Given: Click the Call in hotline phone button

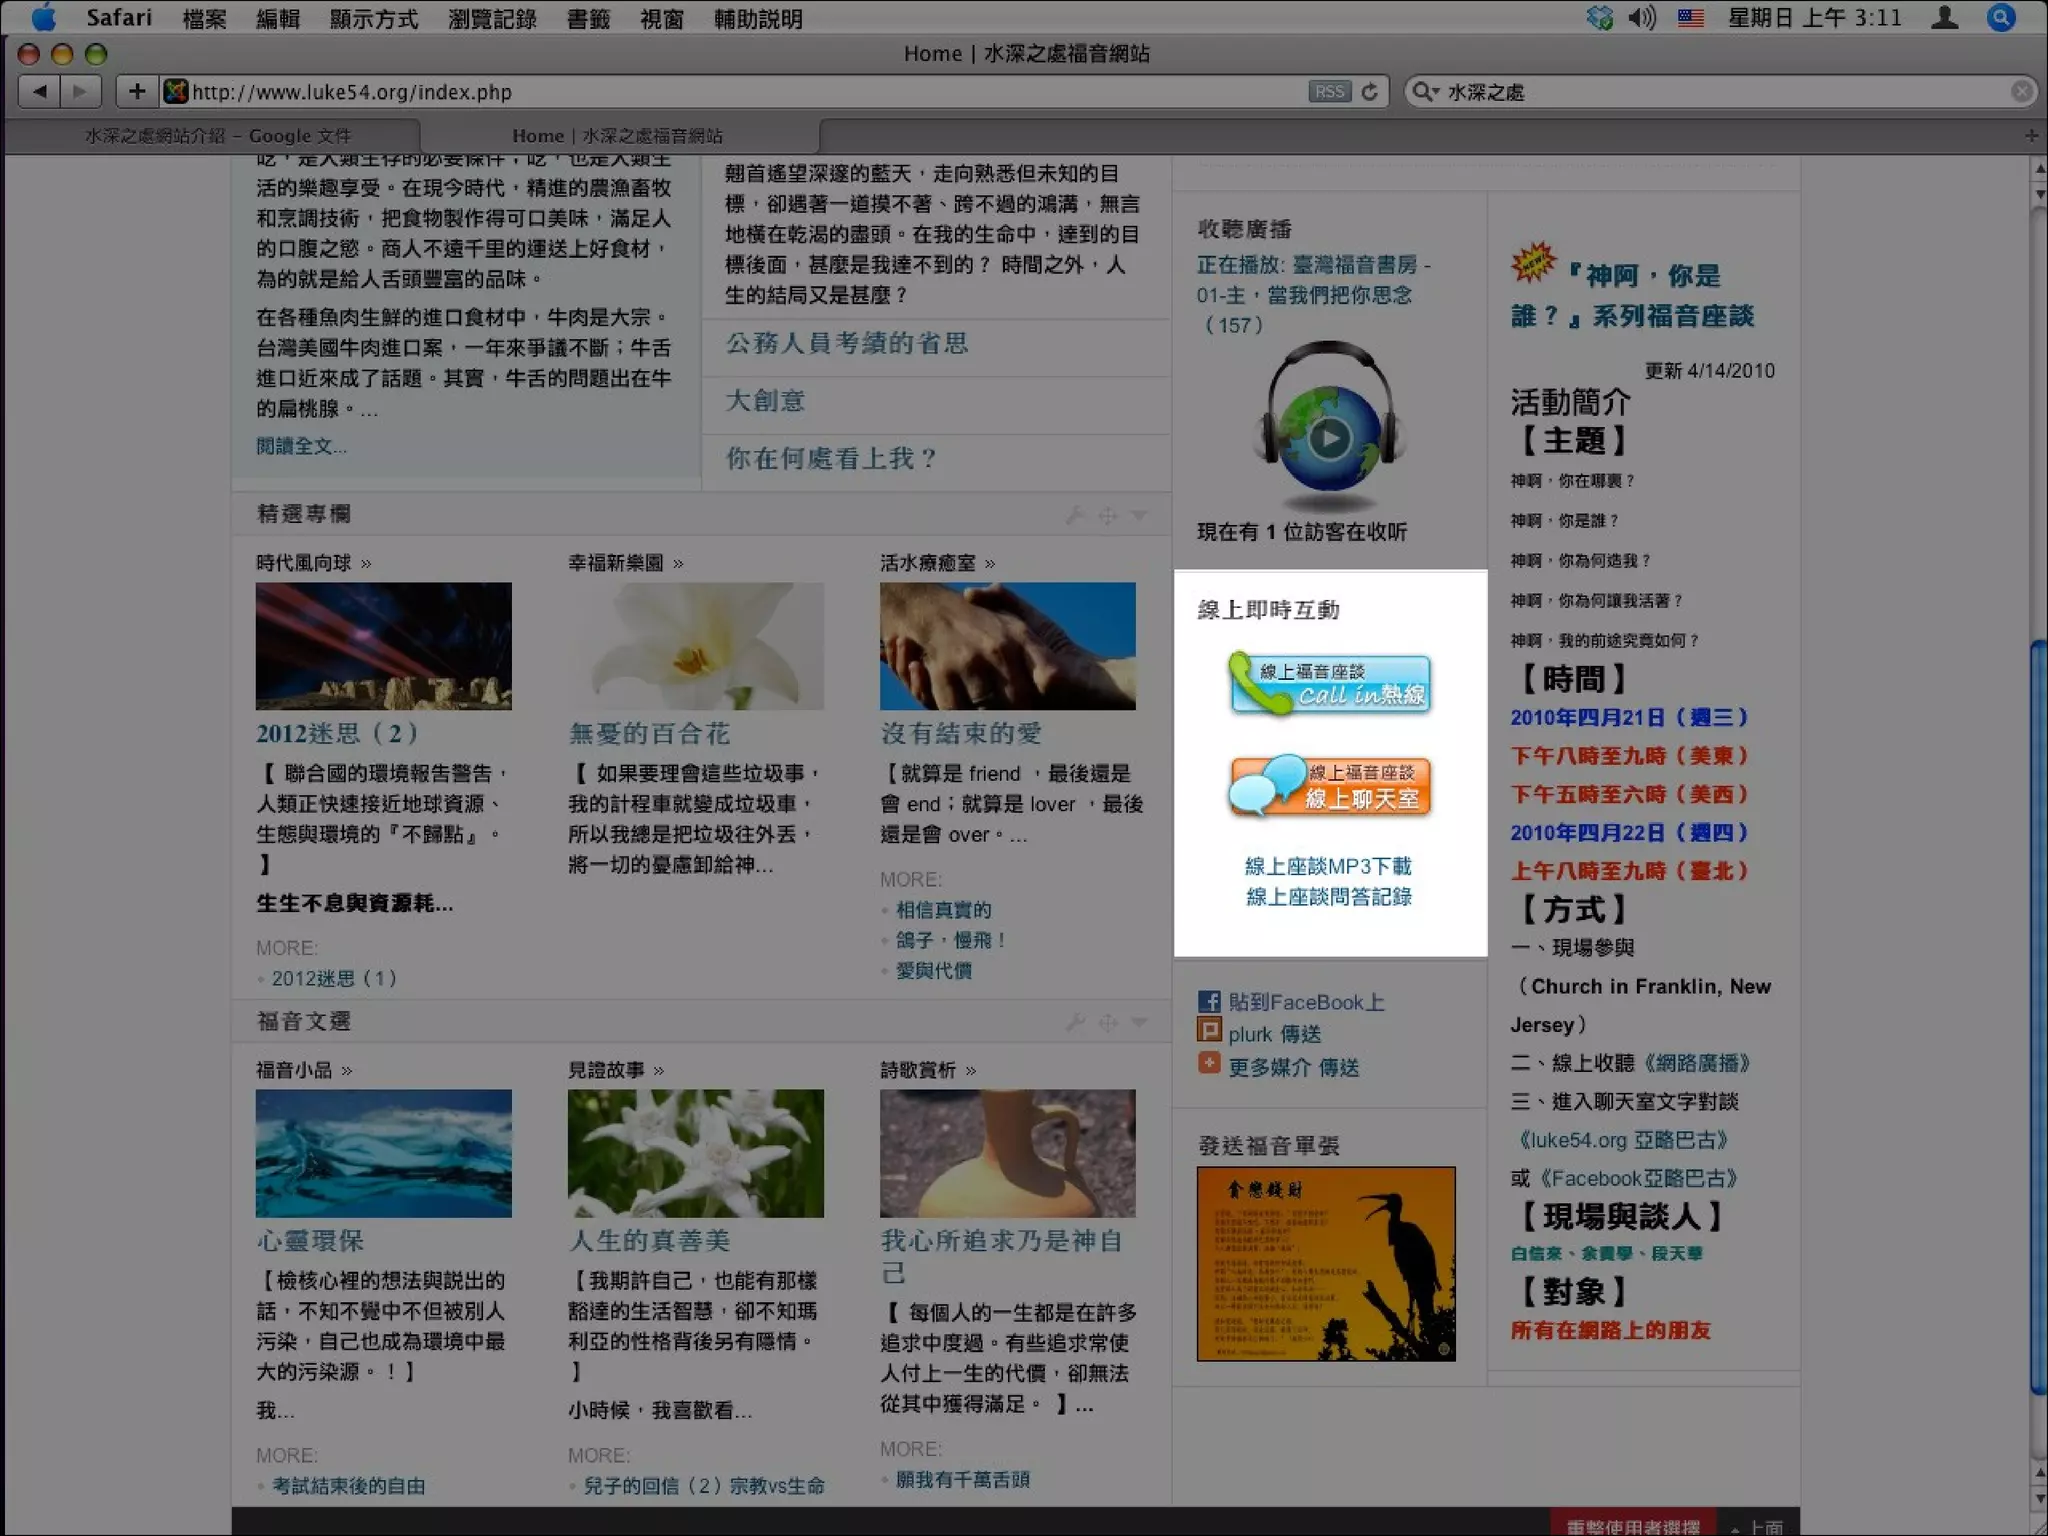Looking at the screenshot, I should pyautogui.click(x=1329, y=685).
